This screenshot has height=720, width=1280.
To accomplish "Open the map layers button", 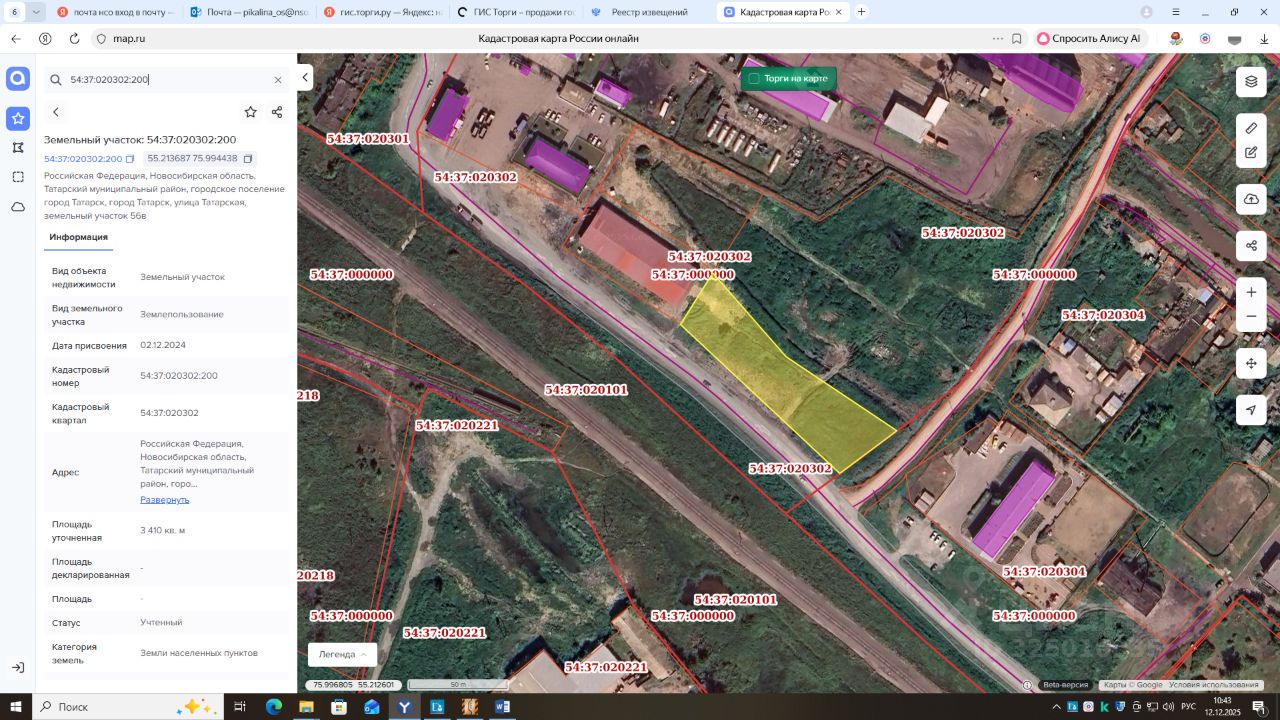I will coord(1251,81).
